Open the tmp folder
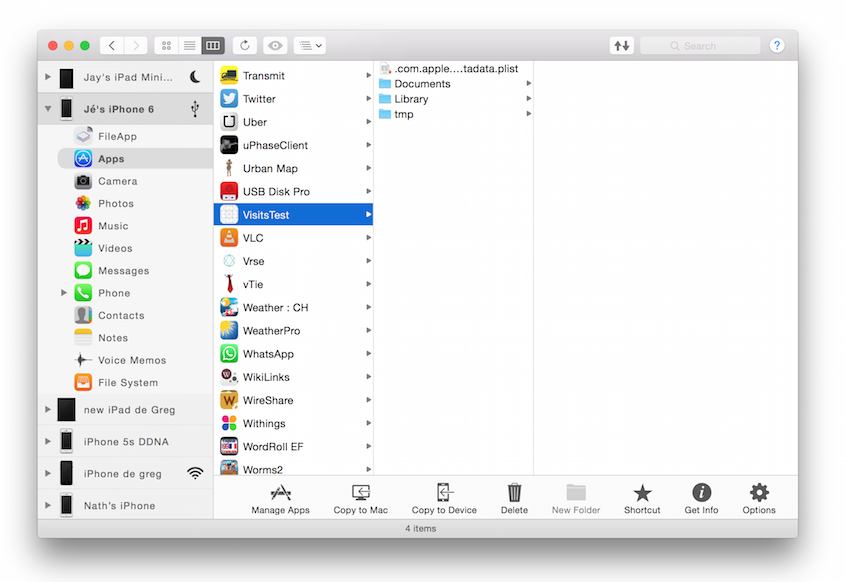Screen dimensions: 846x582 454,114
